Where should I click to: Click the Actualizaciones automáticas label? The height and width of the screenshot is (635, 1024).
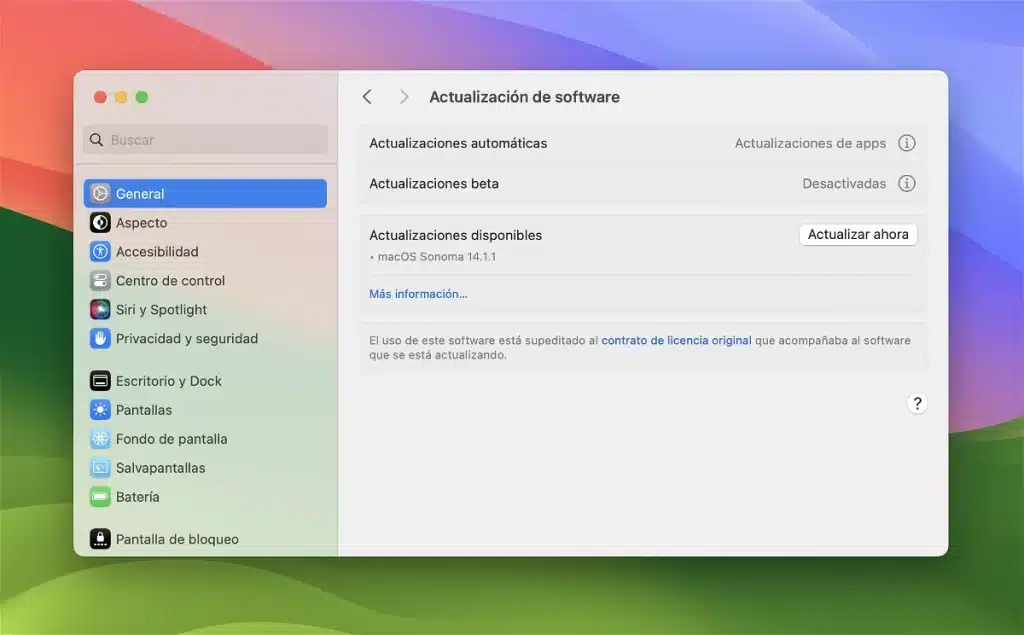pyautogui.click(x=458, y=143)
